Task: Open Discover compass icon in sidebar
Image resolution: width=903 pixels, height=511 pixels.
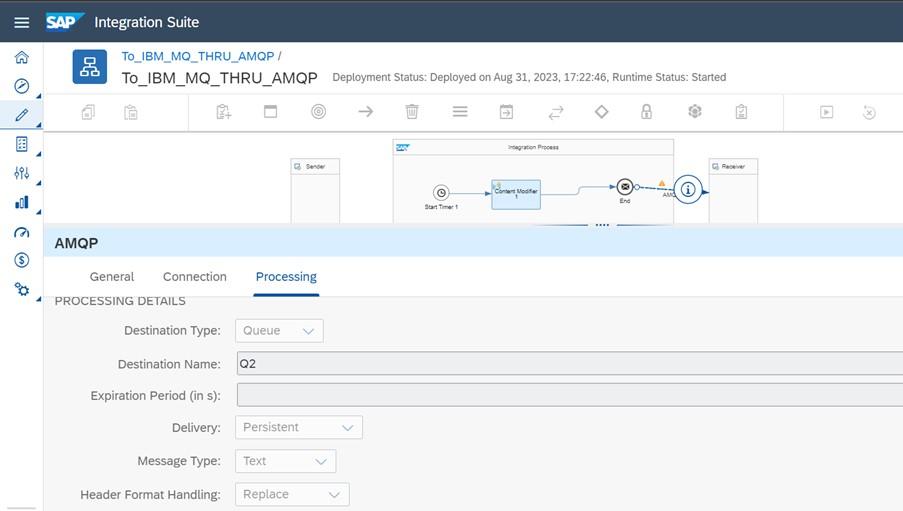Action: click(x=21, y=86)
